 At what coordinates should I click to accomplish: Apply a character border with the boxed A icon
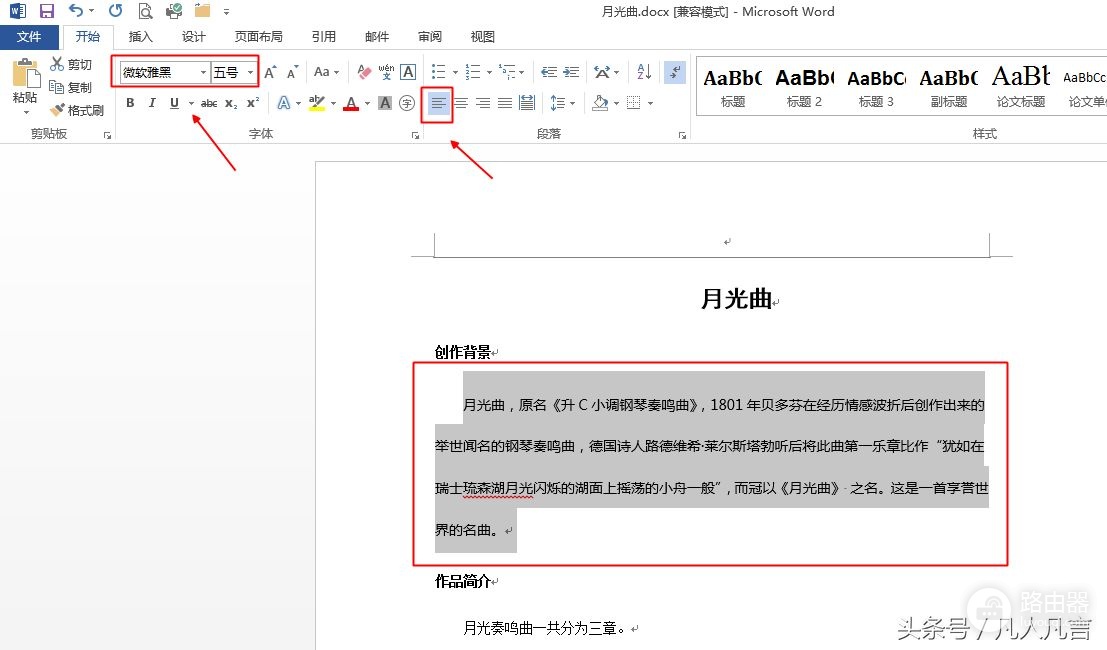tap(408, 72)
